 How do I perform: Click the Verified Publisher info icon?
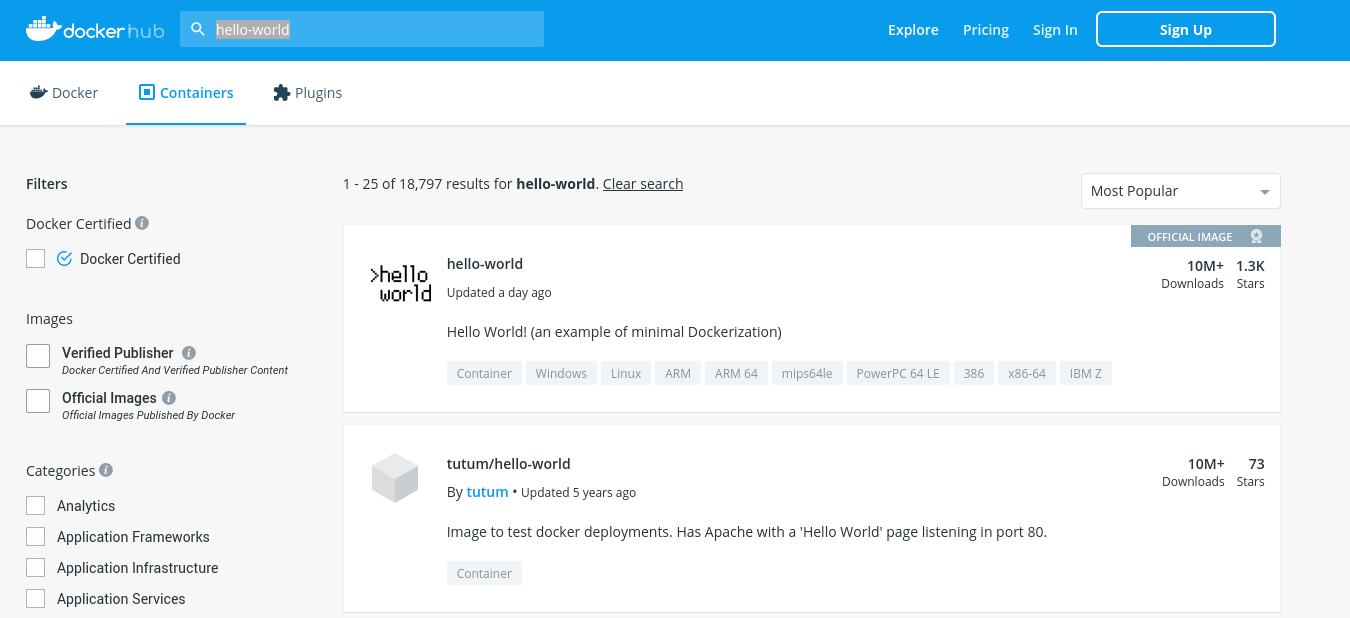pyautogui.click(x=189, y=353)
